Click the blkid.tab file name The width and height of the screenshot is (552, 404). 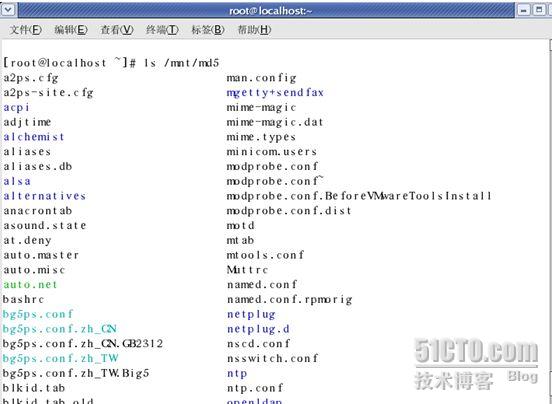coord(34,388)
